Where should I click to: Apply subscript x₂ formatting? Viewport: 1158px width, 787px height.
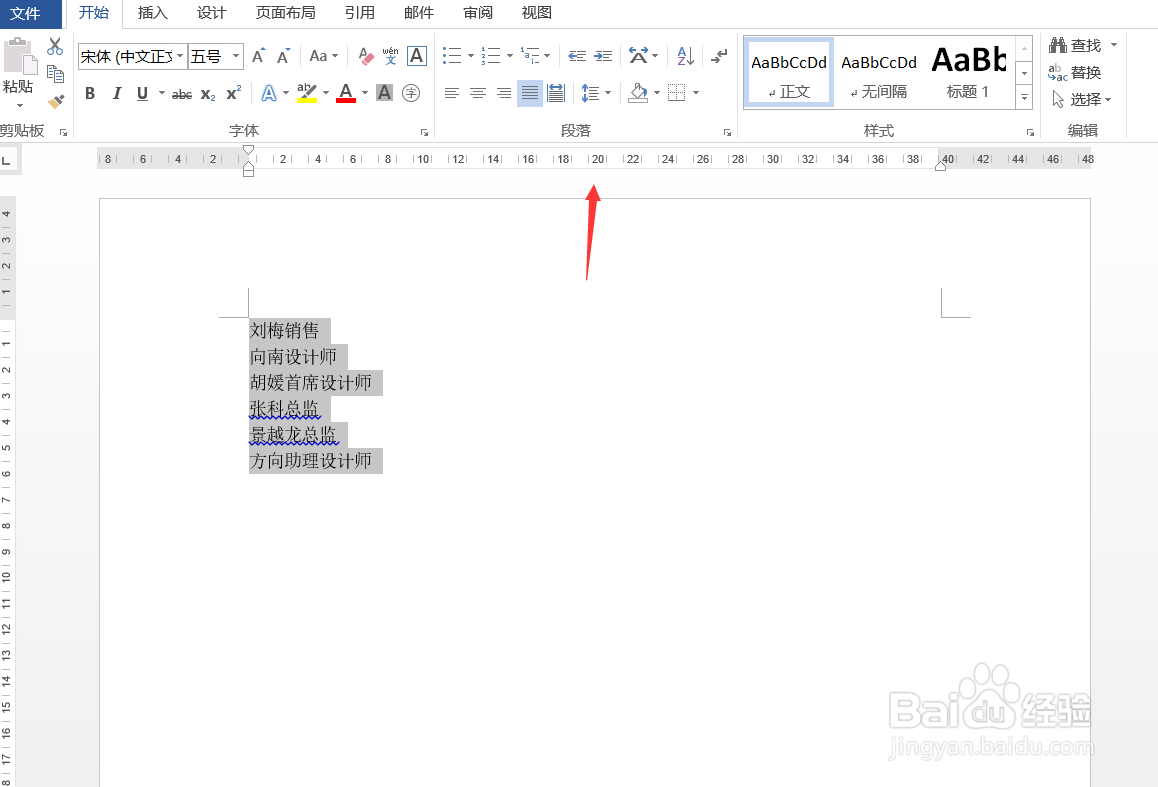pyautogui.click(x=208, y=94)
